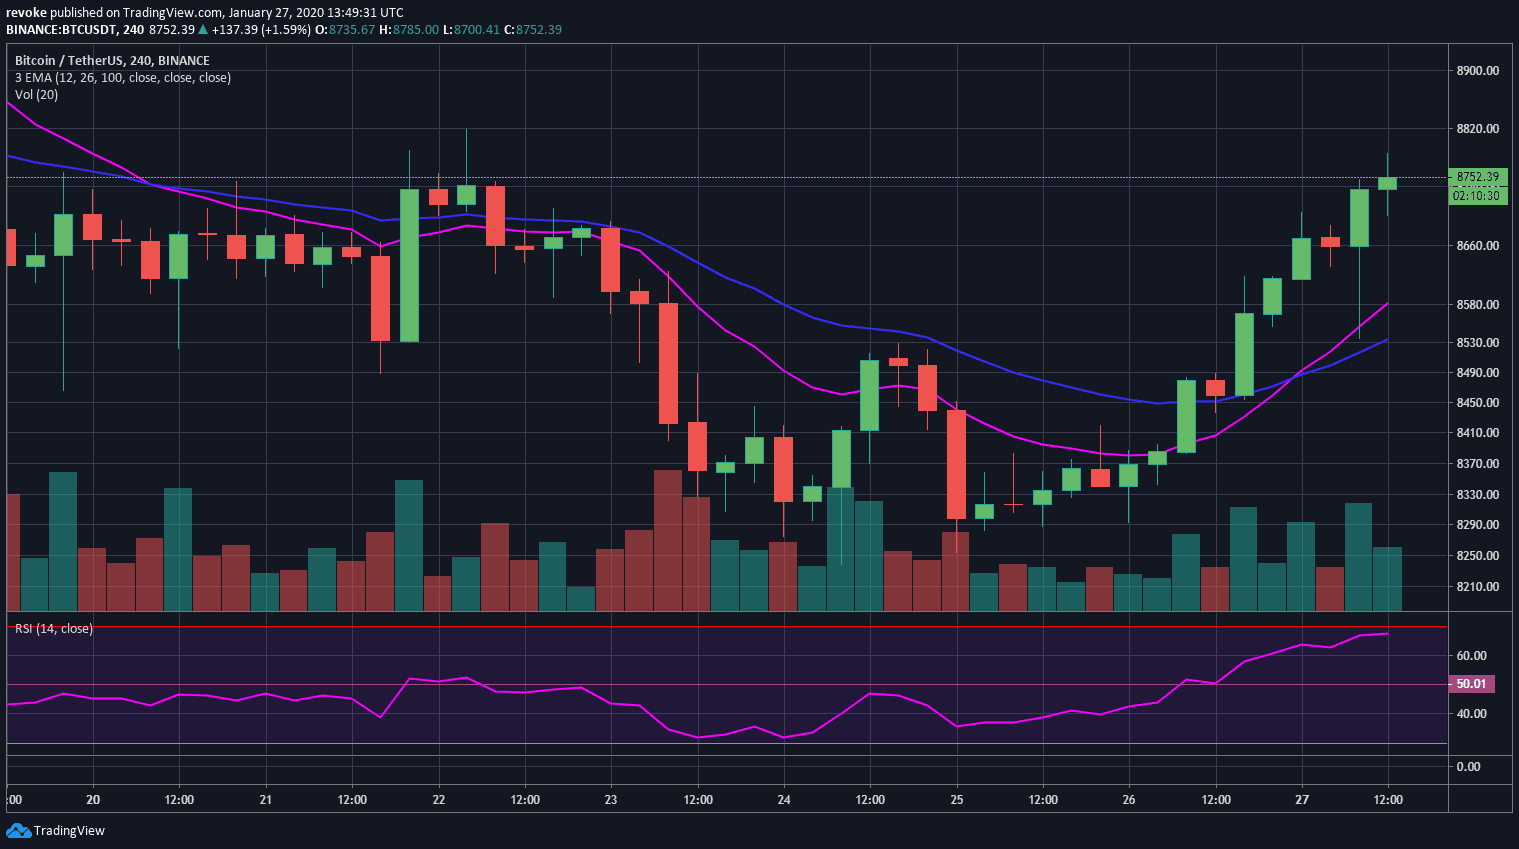Click the BINANCE:BTCUSDT symbol in header
The height and width of the screenshot is (849, 1519).
tap(62, 30)
